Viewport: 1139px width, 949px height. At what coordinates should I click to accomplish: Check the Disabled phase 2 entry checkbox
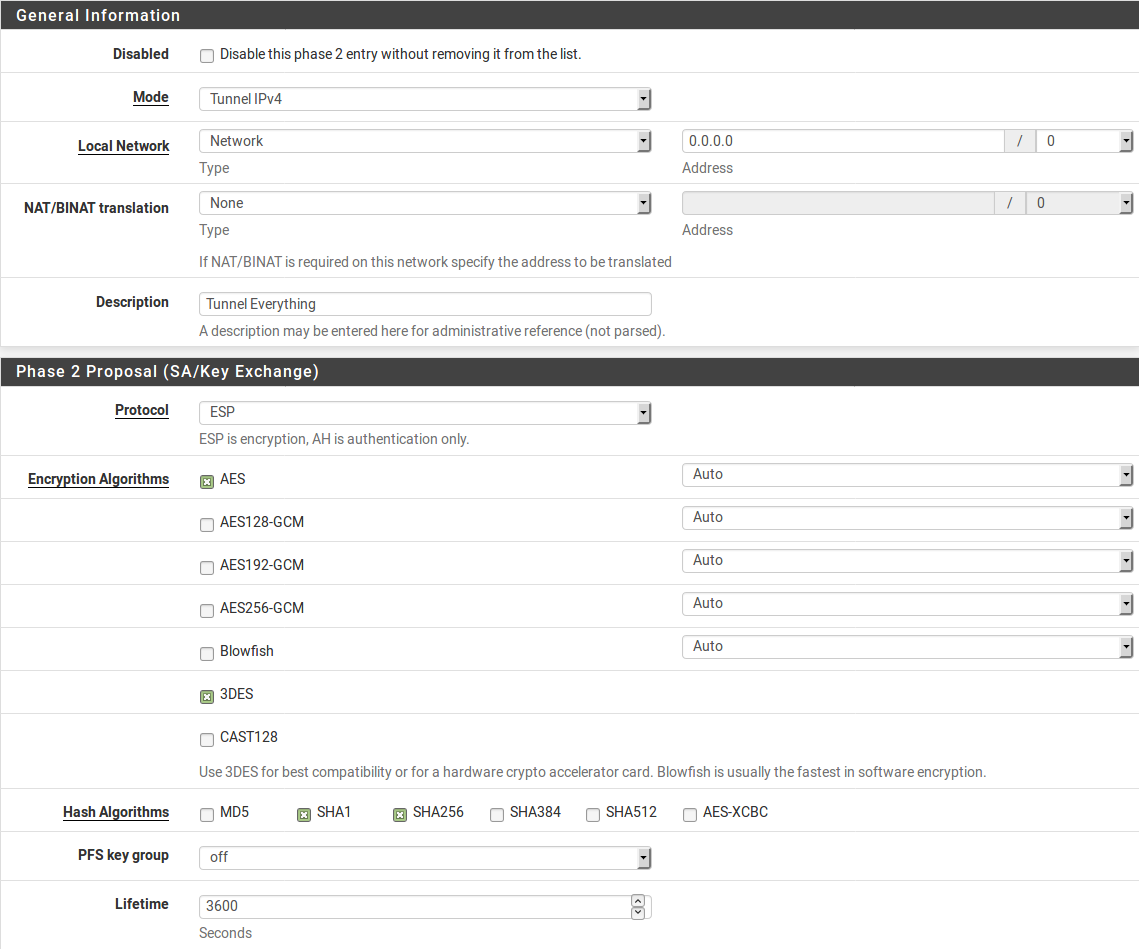207,56
